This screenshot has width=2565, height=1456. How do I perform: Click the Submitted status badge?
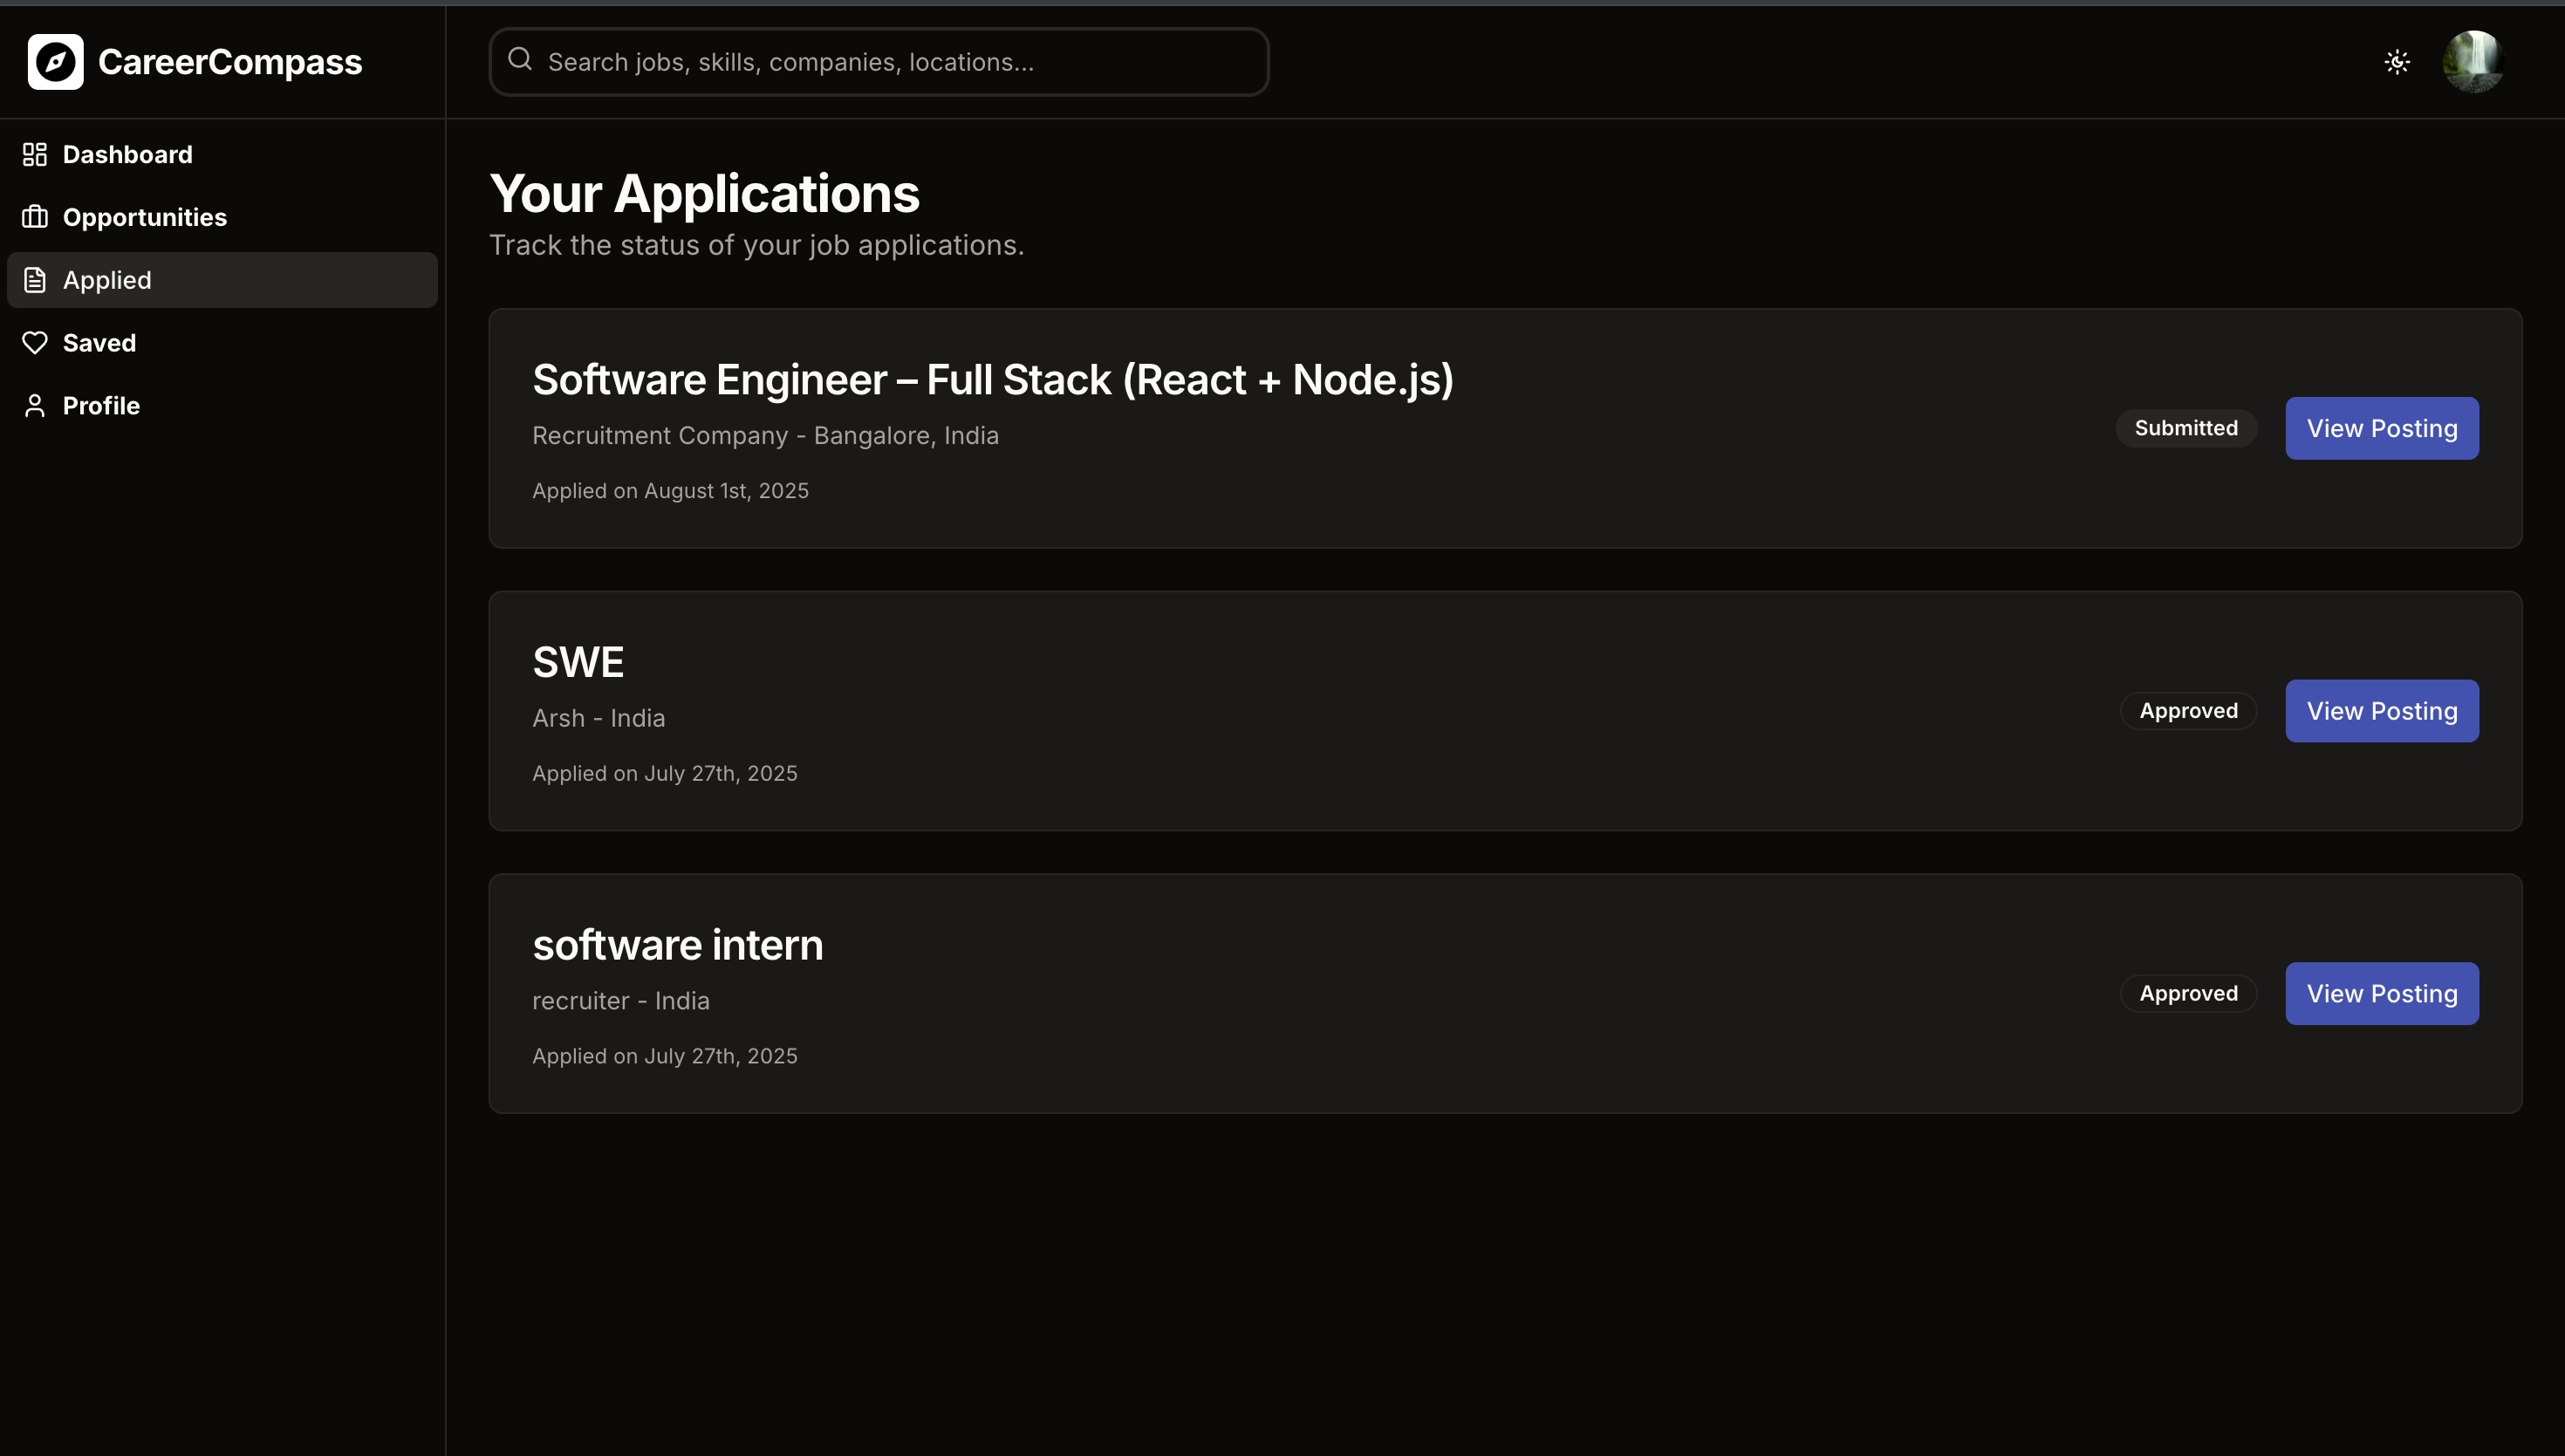click(x=2186, y=428)
